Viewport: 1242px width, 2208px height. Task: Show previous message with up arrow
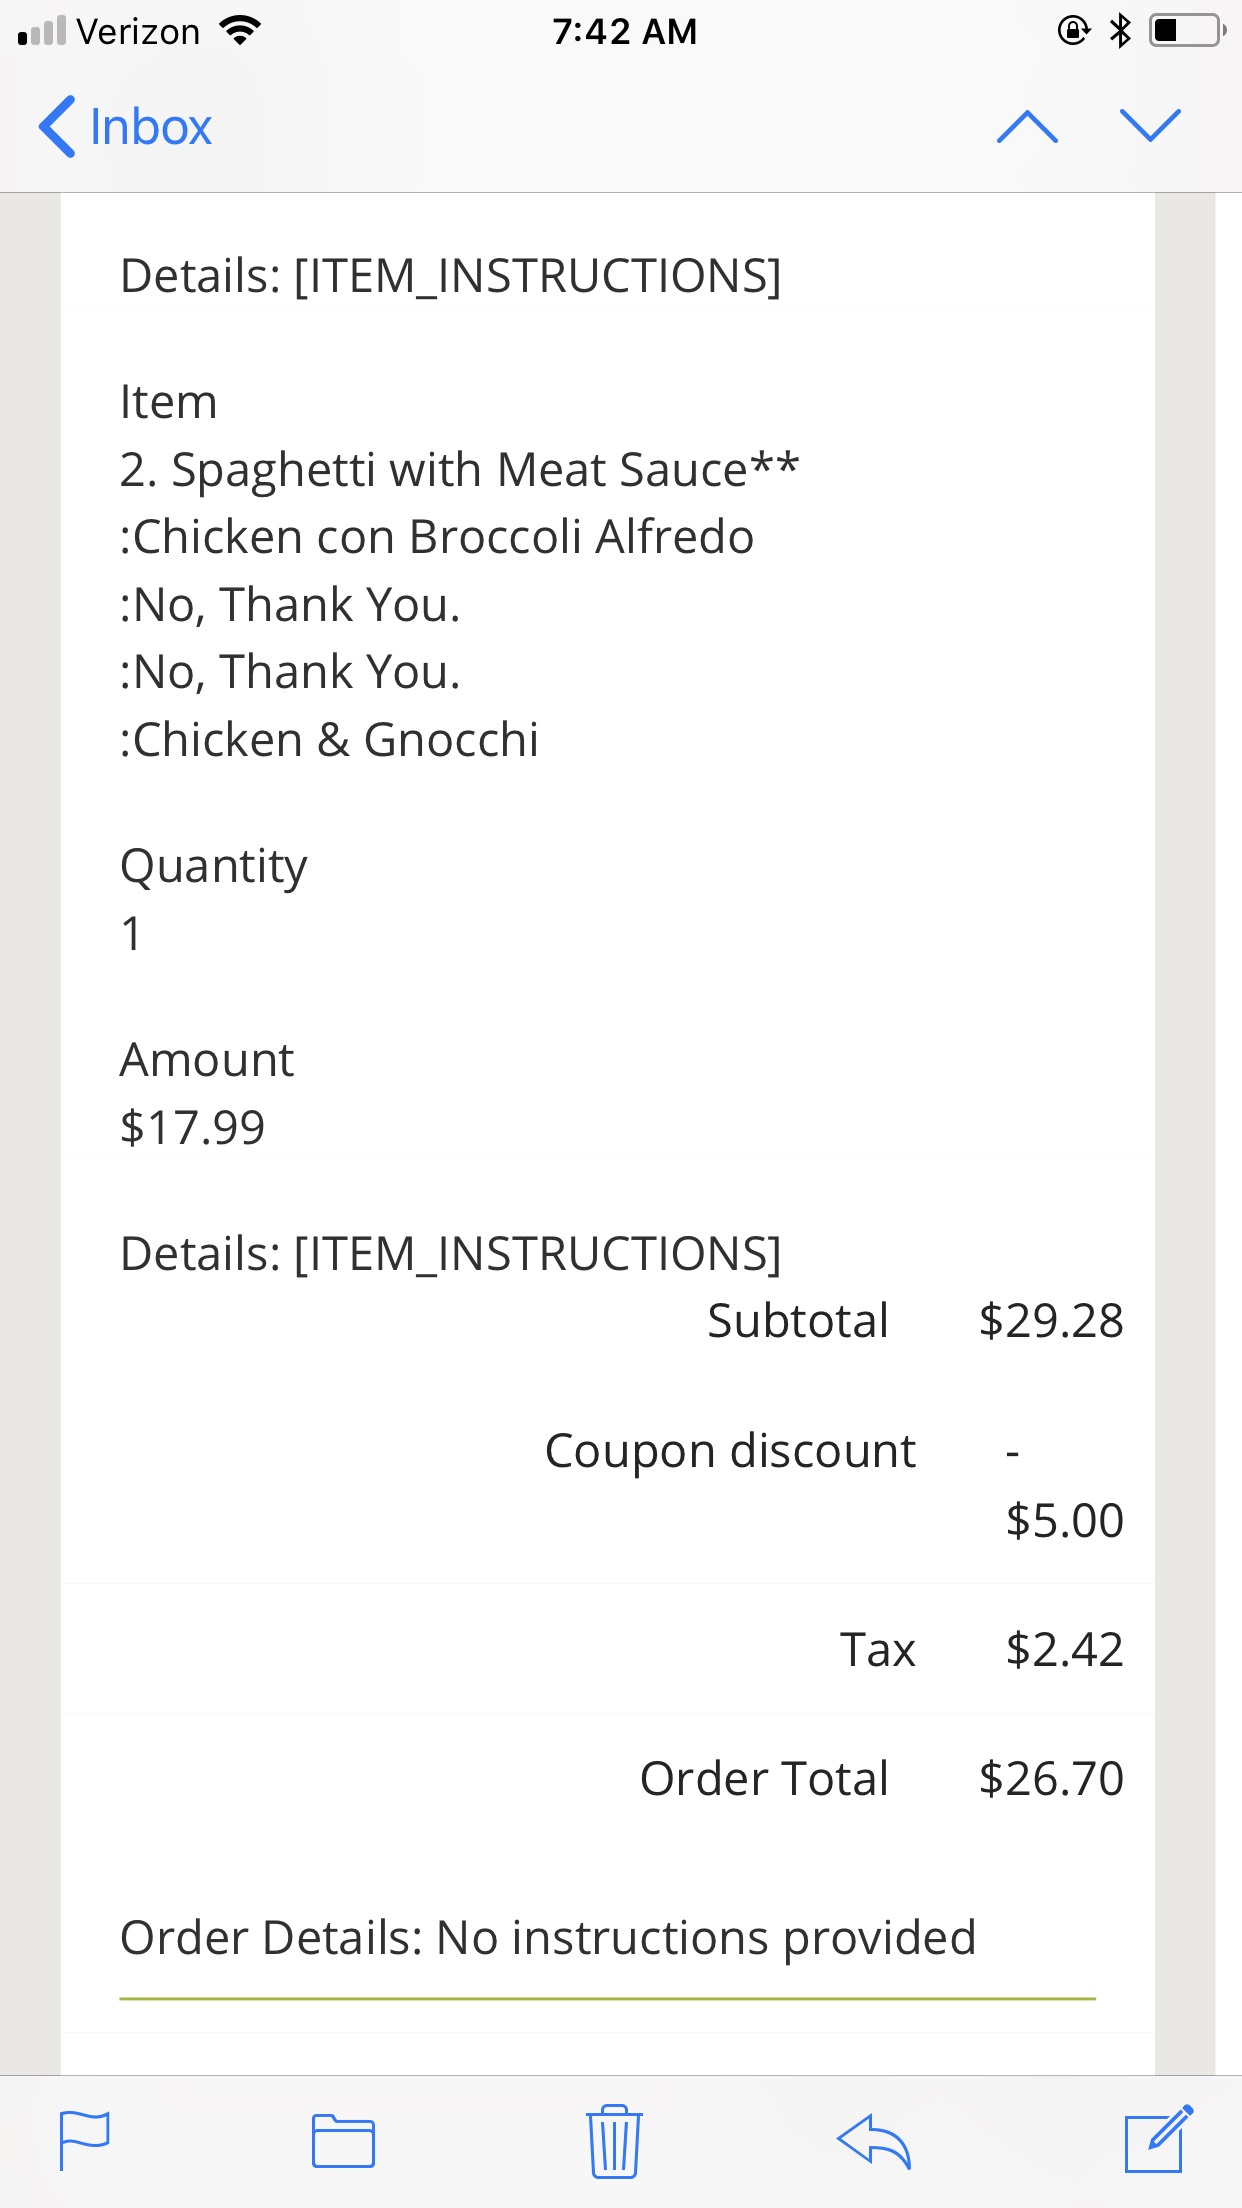(1027, 127)
